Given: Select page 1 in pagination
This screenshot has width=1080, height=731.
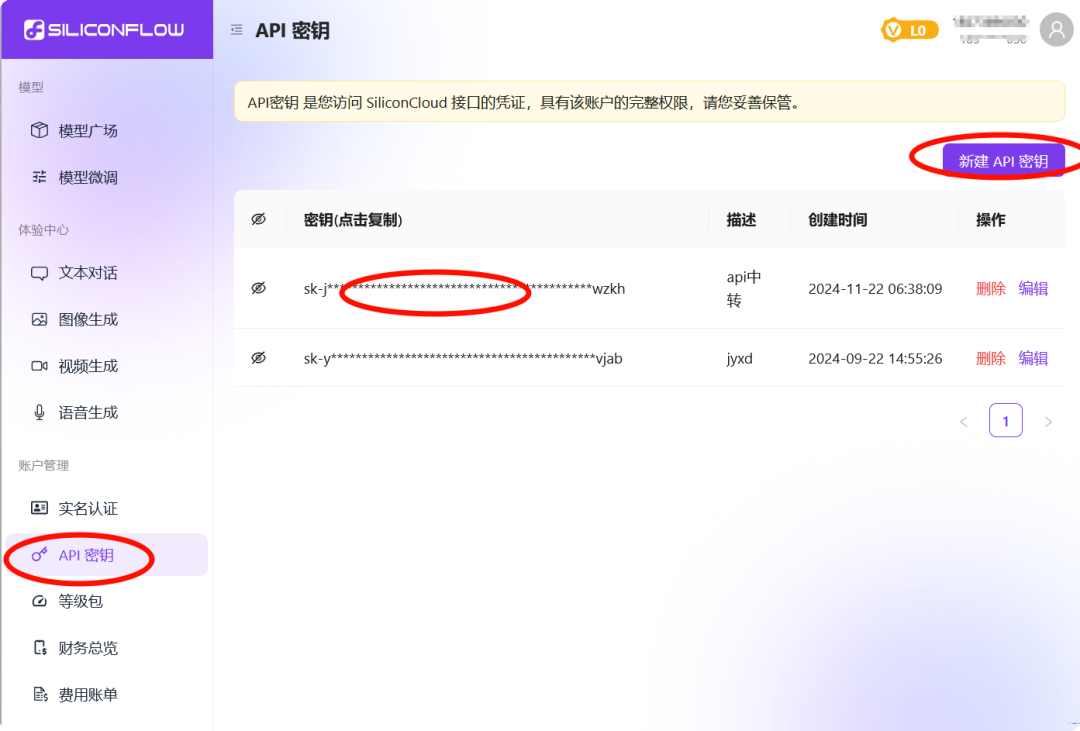Looking at the screenshot, I should pos(1006,420).
